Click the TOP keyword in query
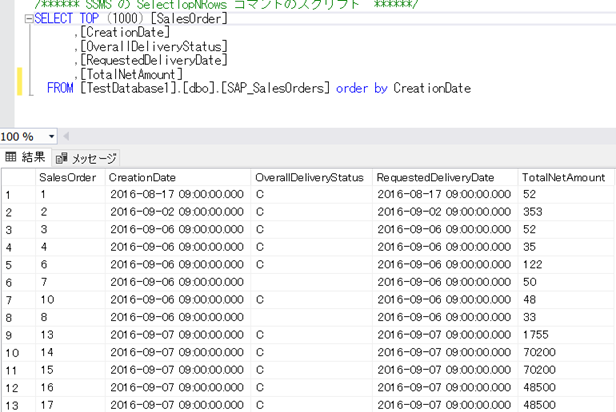This screenshot has width=616, height=412. pyautogui.click(x=89, y=18)
